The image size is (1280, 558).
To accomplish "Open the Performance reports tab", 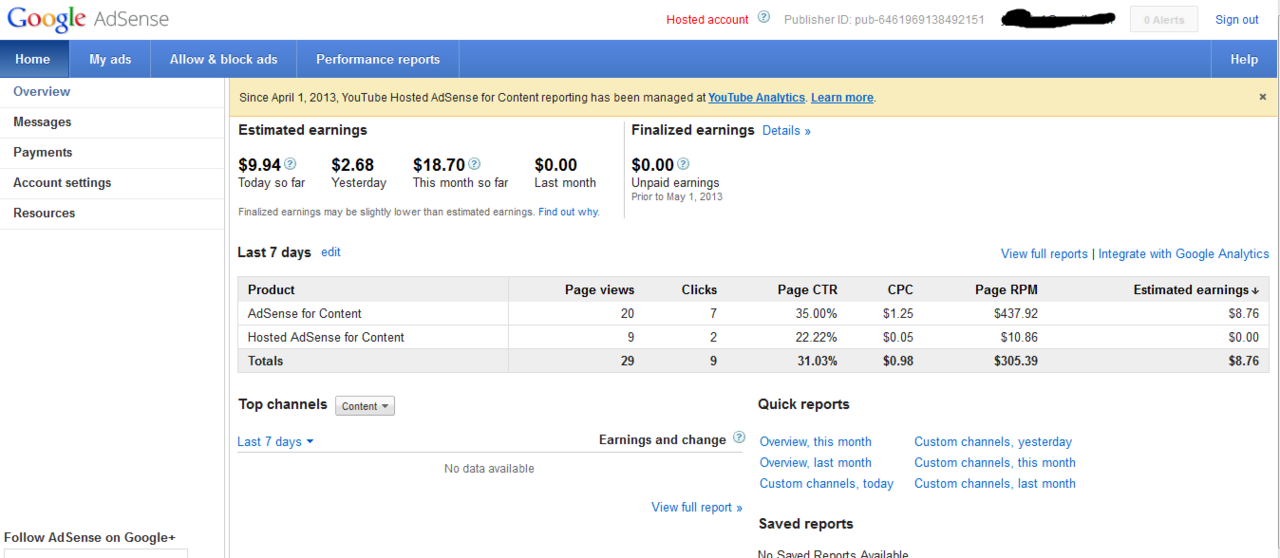I will point(378,59).
